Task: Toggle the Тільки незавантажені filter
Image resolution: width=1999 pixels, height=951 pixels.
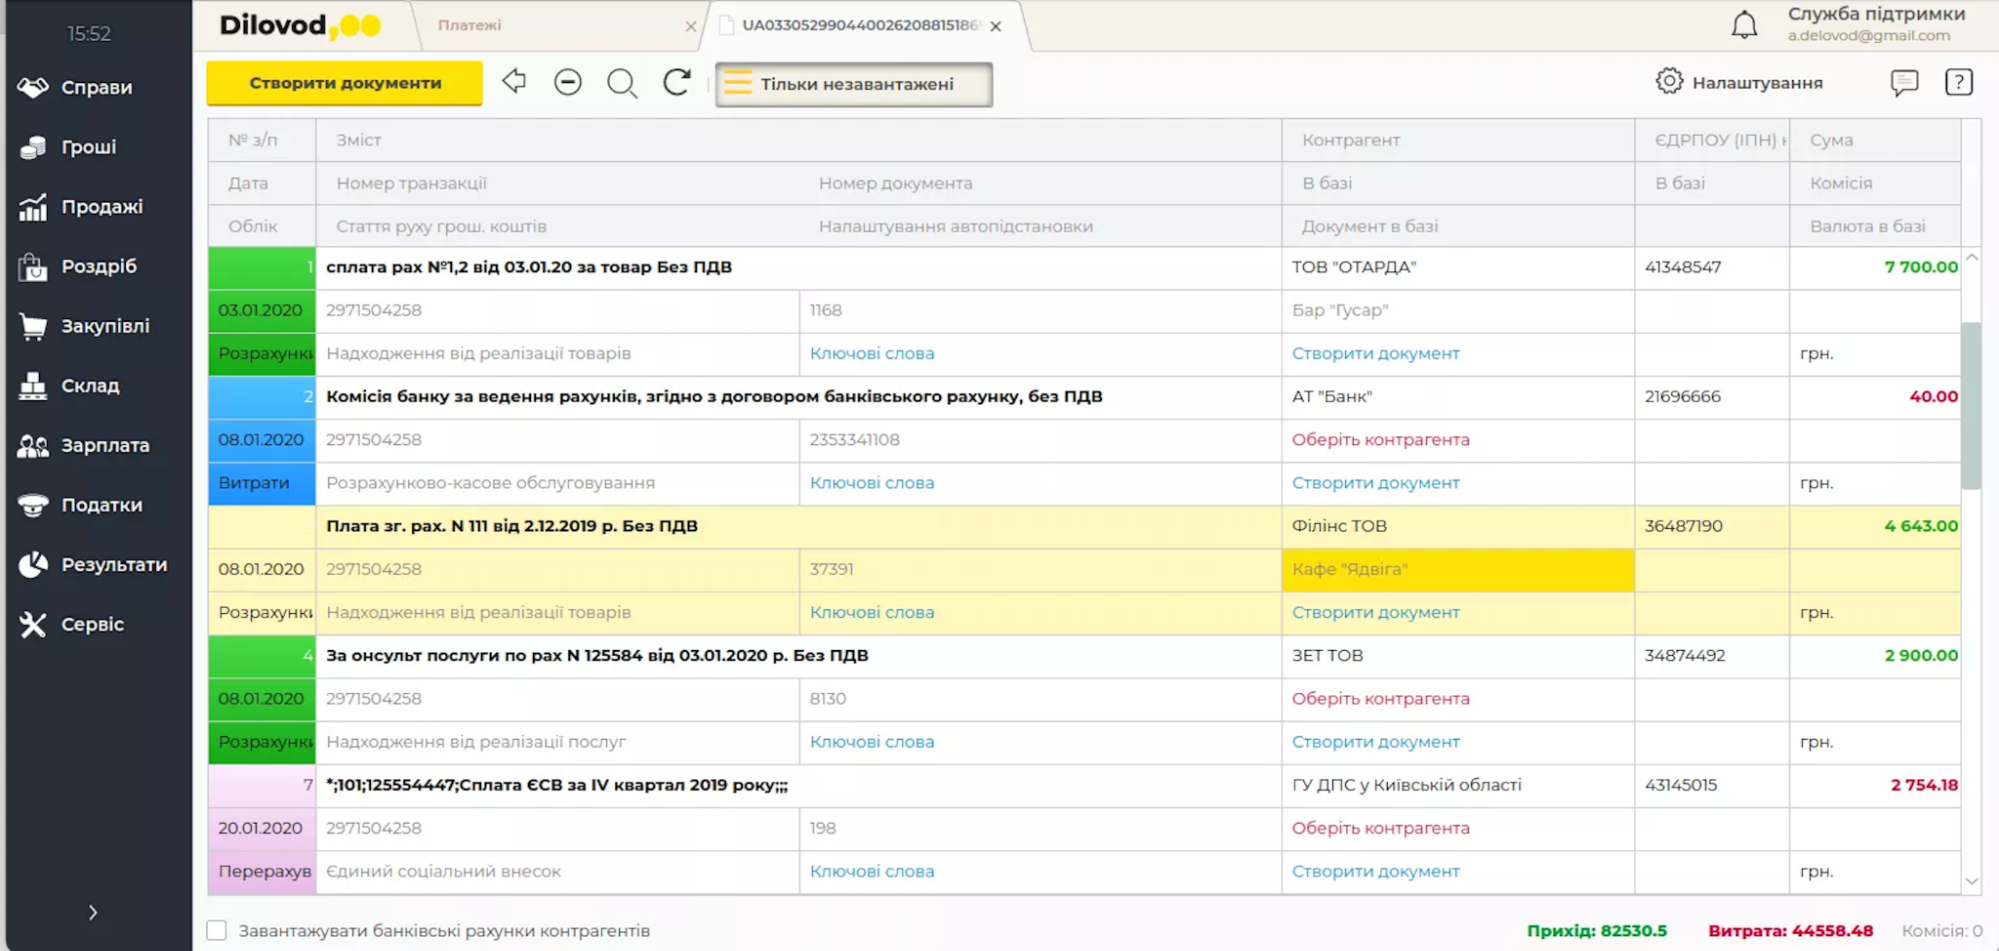Action: point(854,84)
